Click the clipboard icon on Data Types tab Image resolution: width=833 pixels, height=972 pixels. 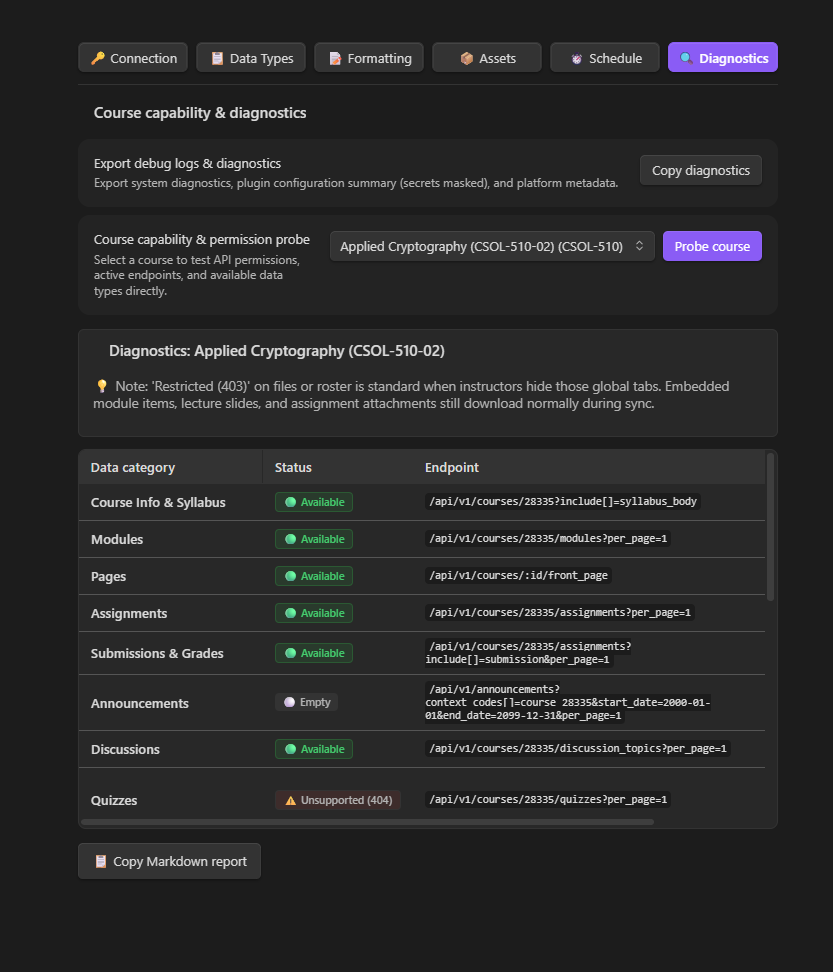coord(217,58)
